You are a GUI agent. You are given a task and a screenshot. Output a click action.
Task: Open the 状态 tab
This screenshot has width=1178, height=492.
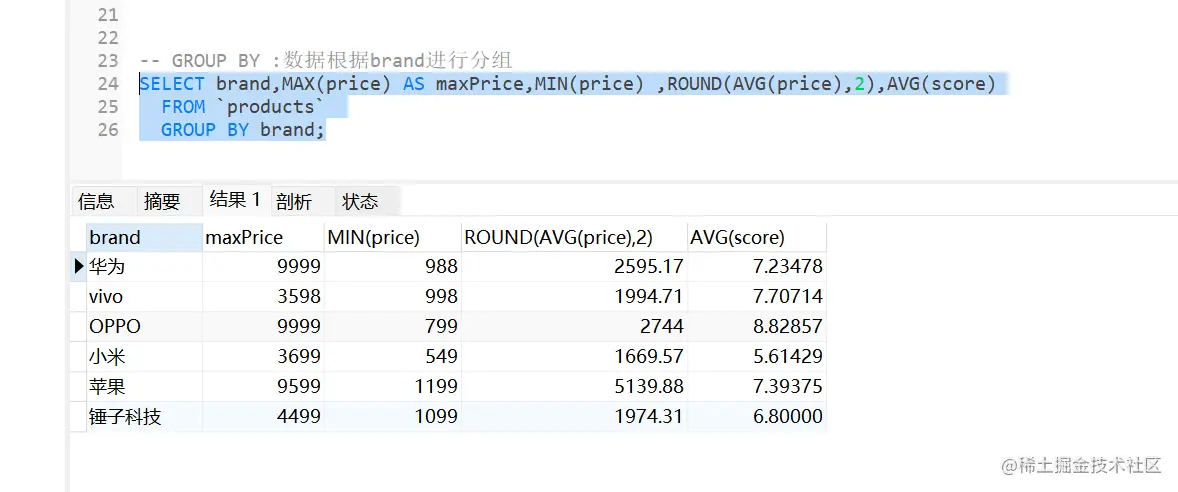pos(360,201)
